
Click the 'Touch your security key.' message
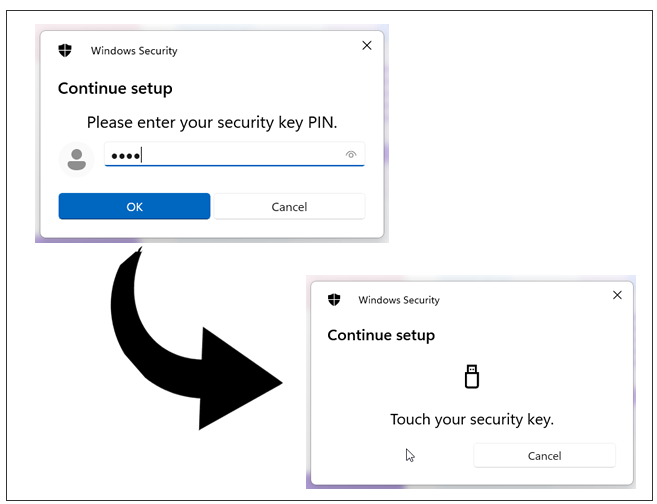pos(472,419)
